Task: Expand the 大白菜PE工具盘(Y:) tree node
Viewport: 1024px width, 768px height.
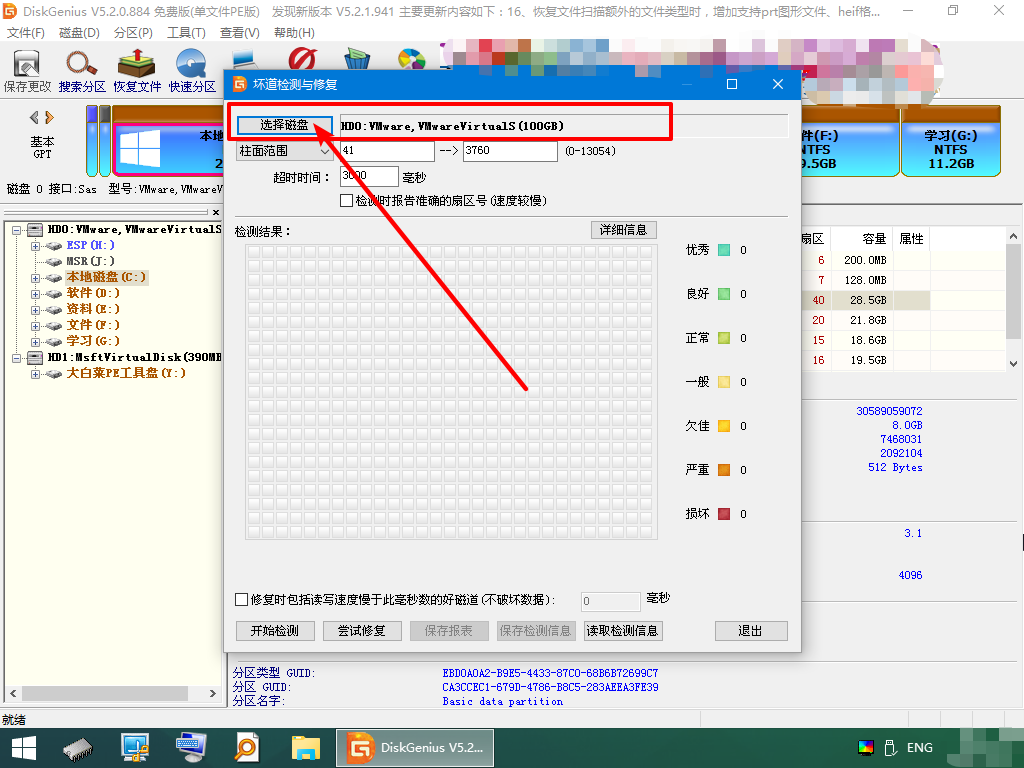Action: pyautogui.click(x=36, y=373)
